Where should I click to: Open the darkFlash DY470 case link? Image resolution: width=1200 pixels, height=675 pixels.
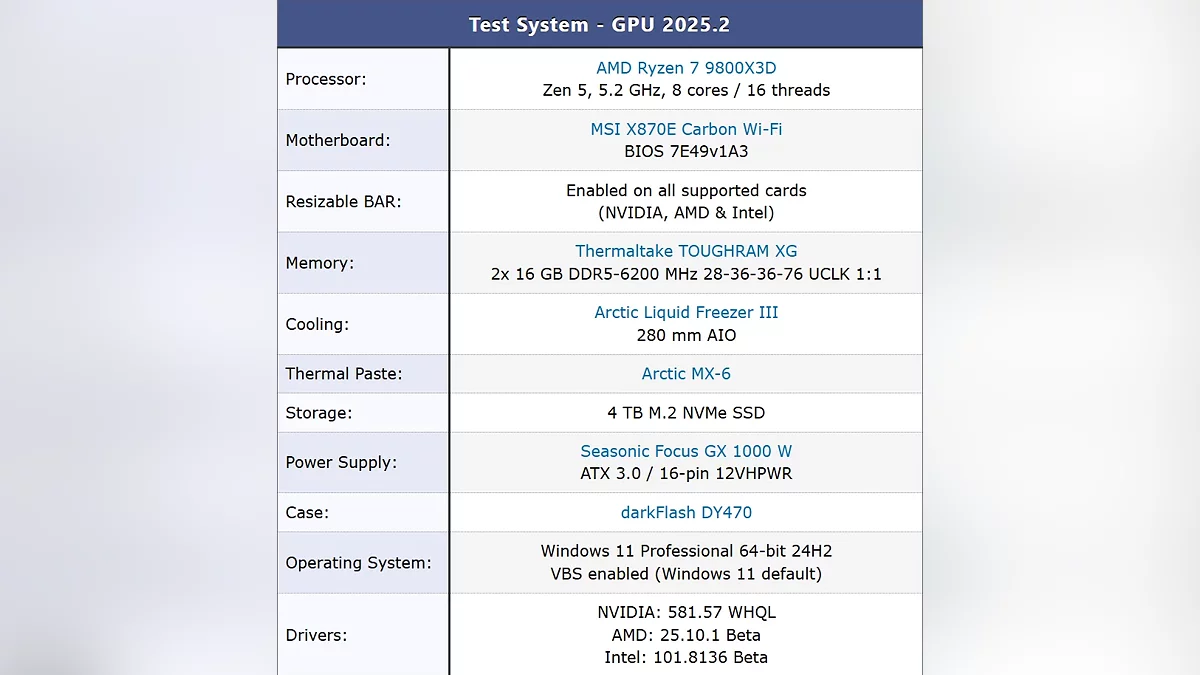pos(686,512)
